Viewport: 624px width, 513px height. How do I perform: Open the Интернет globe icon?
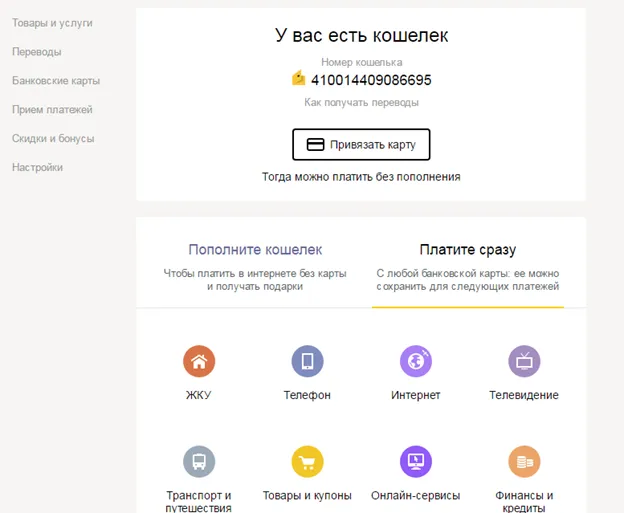pyautogui.click(x=415, y=361)
